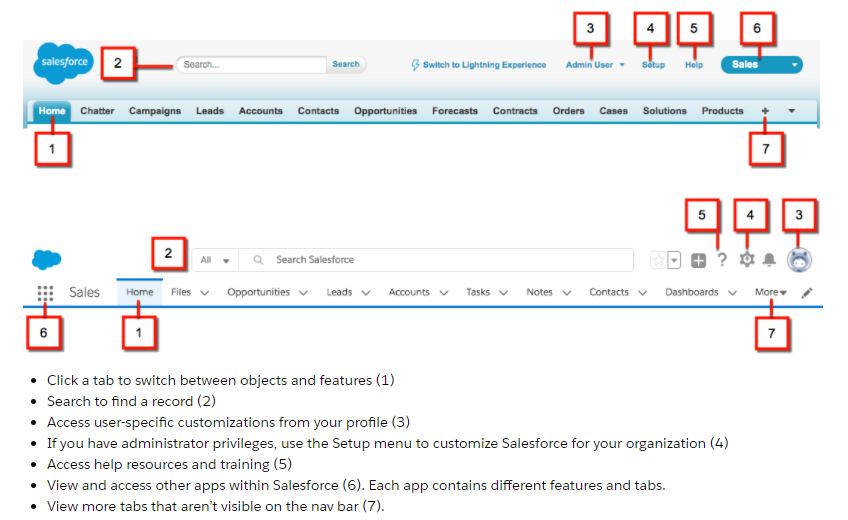This screenshot has width=848, height=520.
Task: Click the plus icon for all tabs
Action: click(765, 111)
